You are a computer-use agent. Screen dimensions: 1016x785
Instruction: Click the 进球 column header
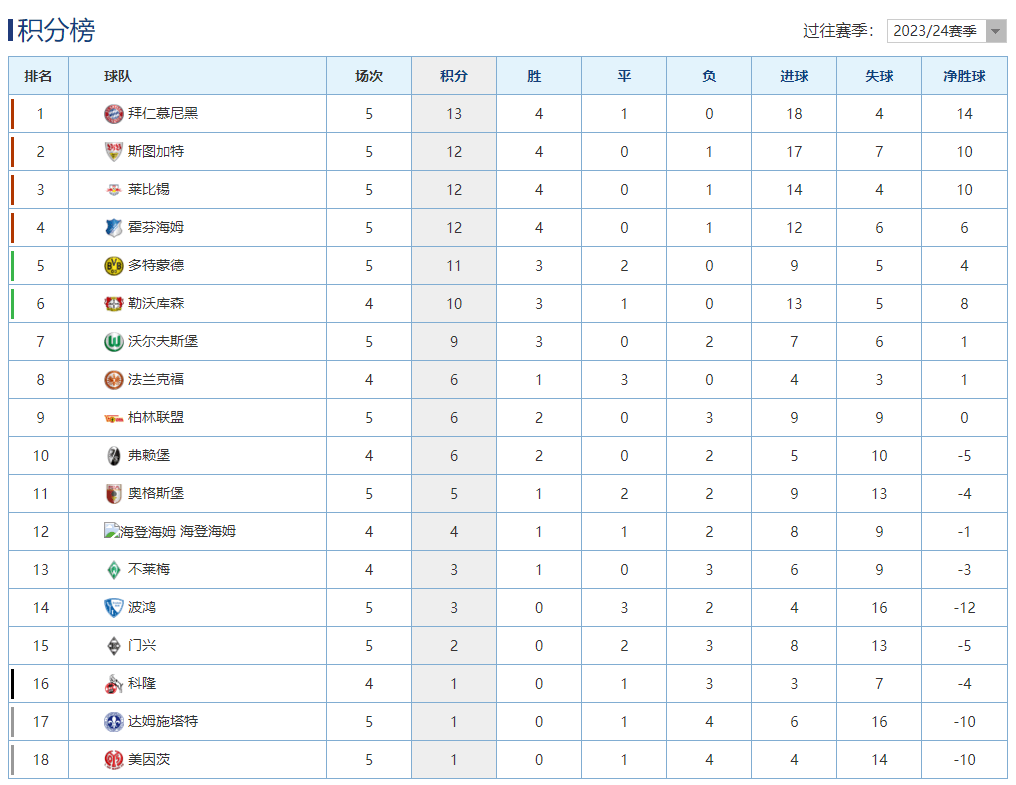point(794,76)
